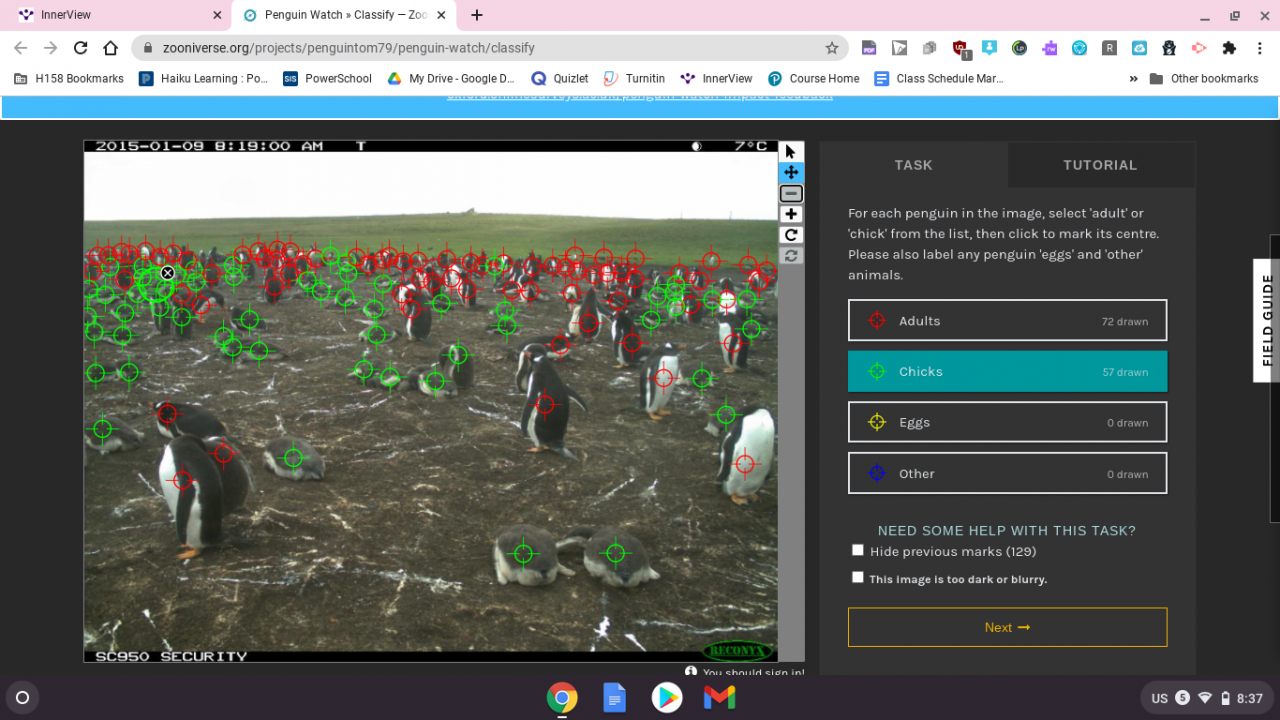
Task: Click the Next button
Action: click(1007, 627)
